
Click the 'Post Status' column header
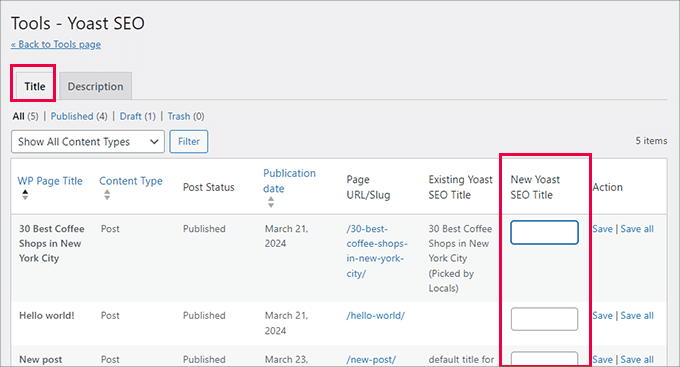[x=209, y=187]
